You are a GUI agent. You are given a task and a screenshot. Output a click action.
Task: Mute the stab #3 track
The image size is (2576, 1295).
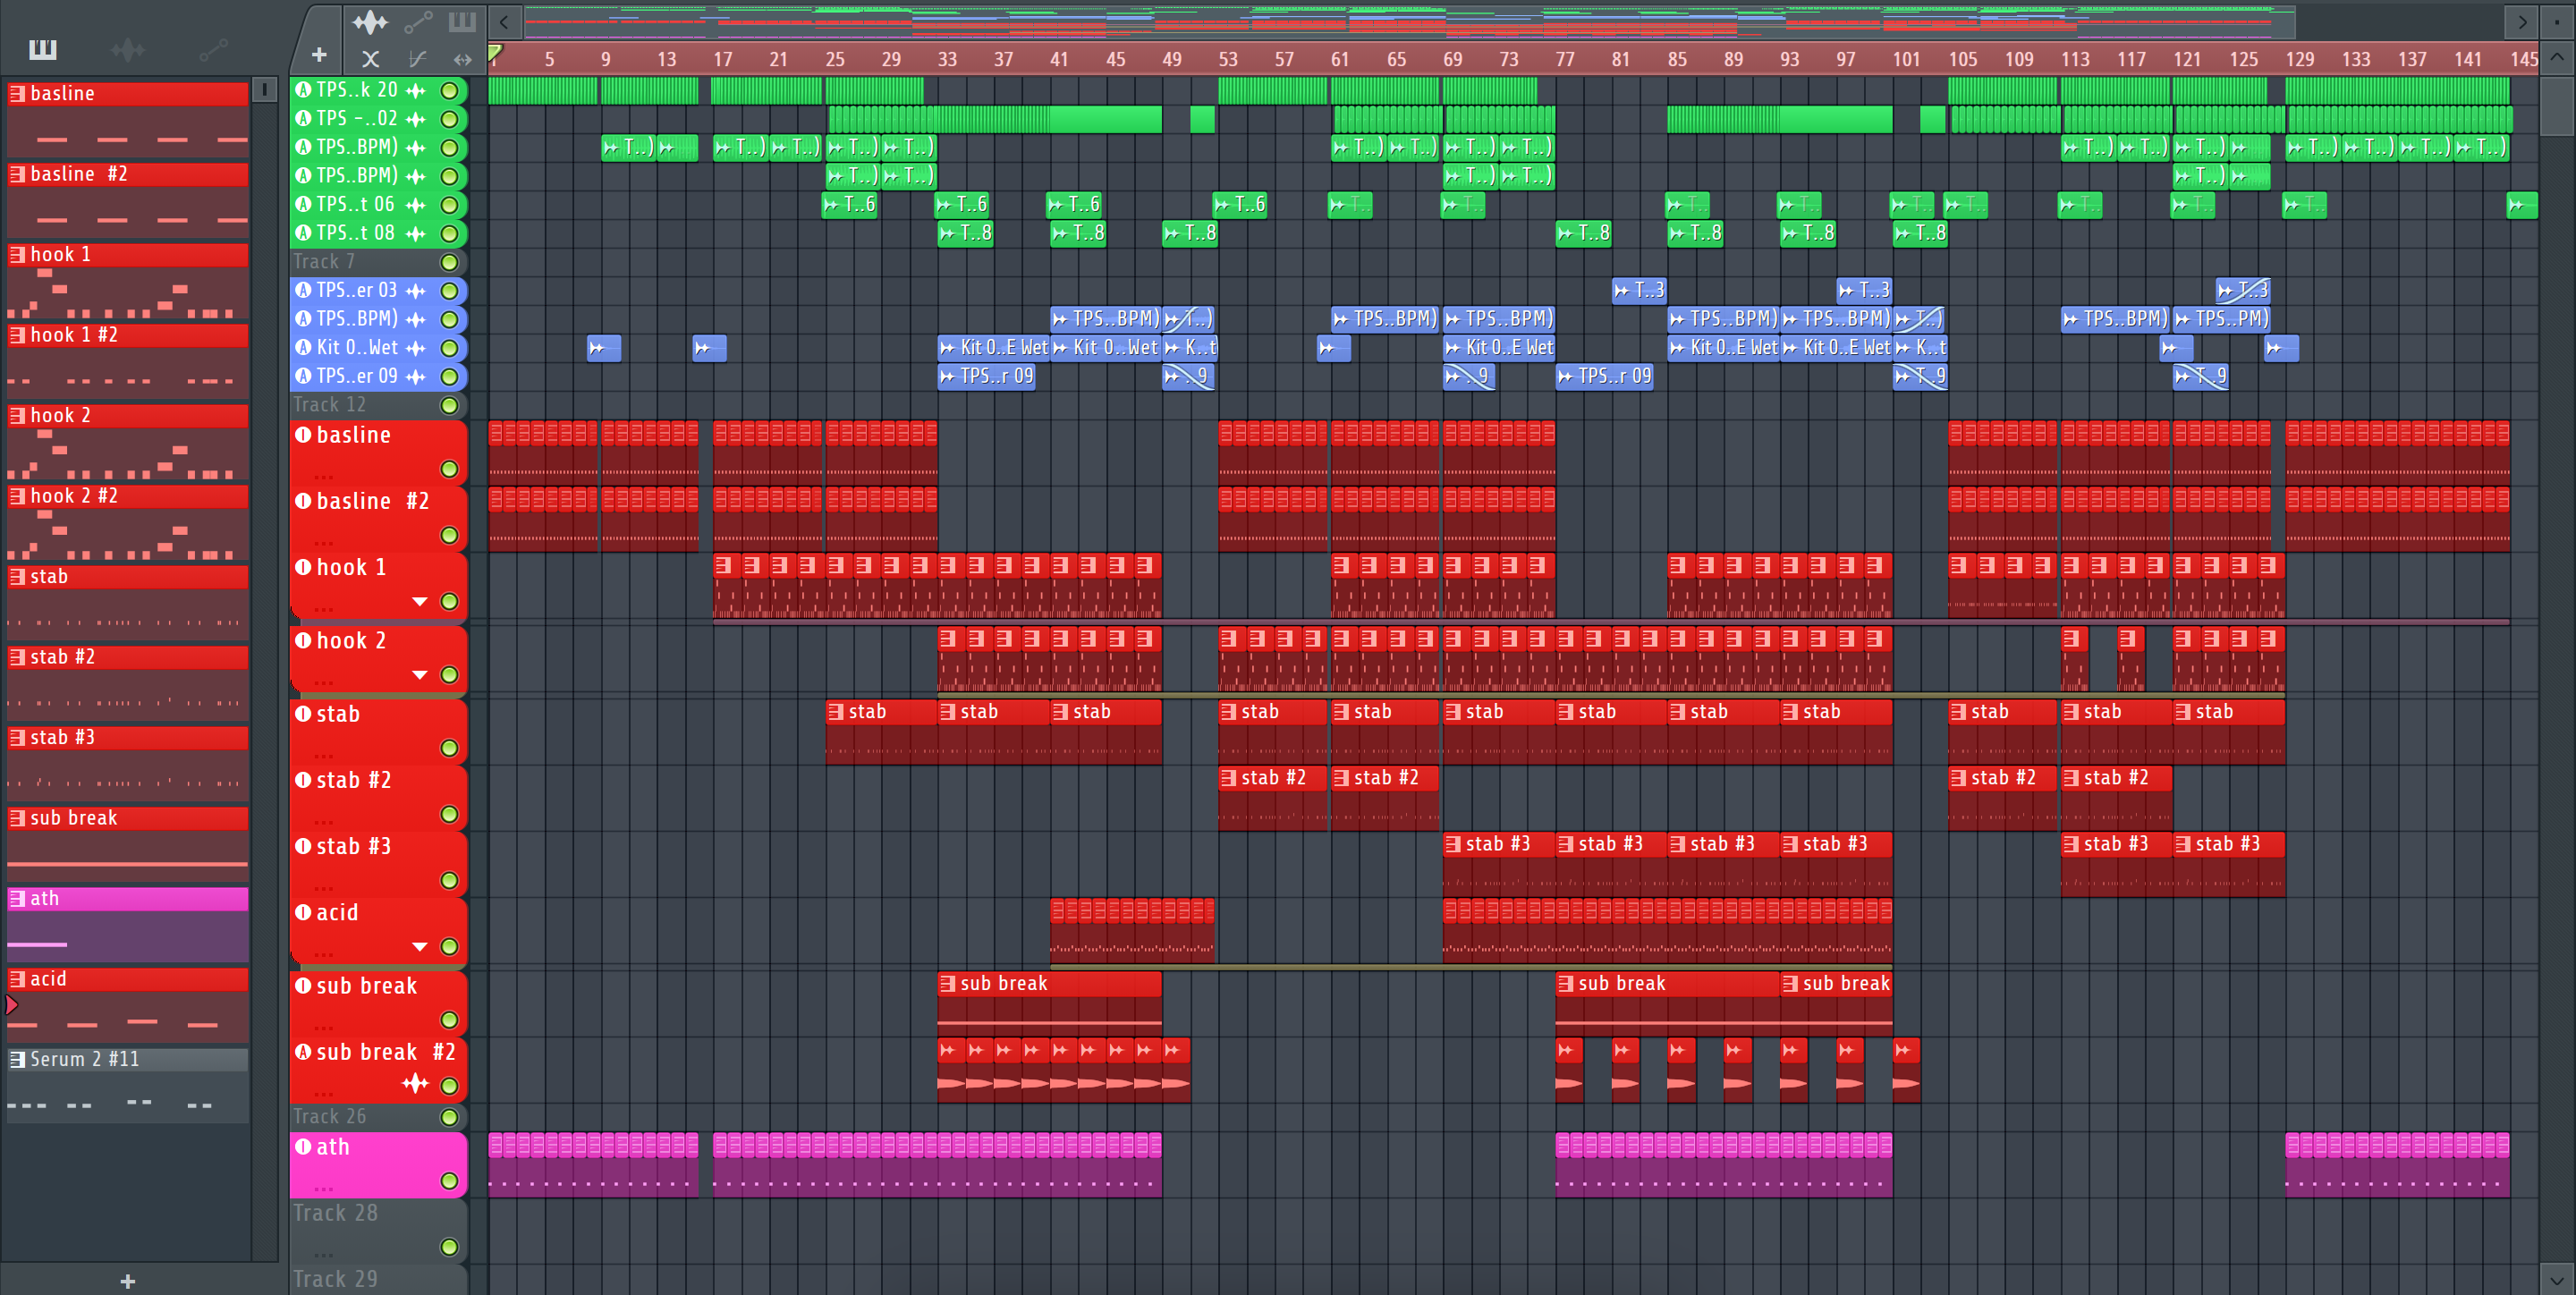pos(450,880)
